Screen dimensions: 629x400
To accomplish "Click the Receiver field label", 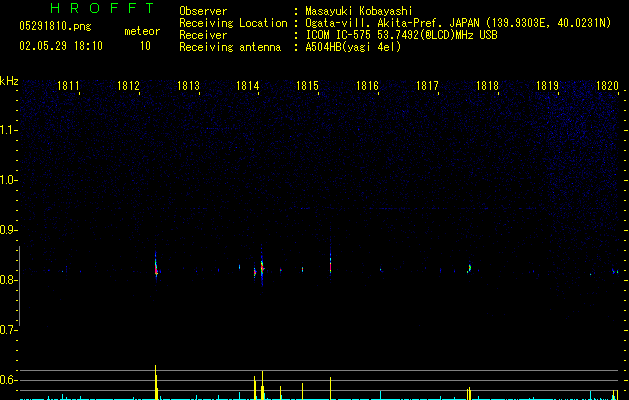I will tap(203, 35).
